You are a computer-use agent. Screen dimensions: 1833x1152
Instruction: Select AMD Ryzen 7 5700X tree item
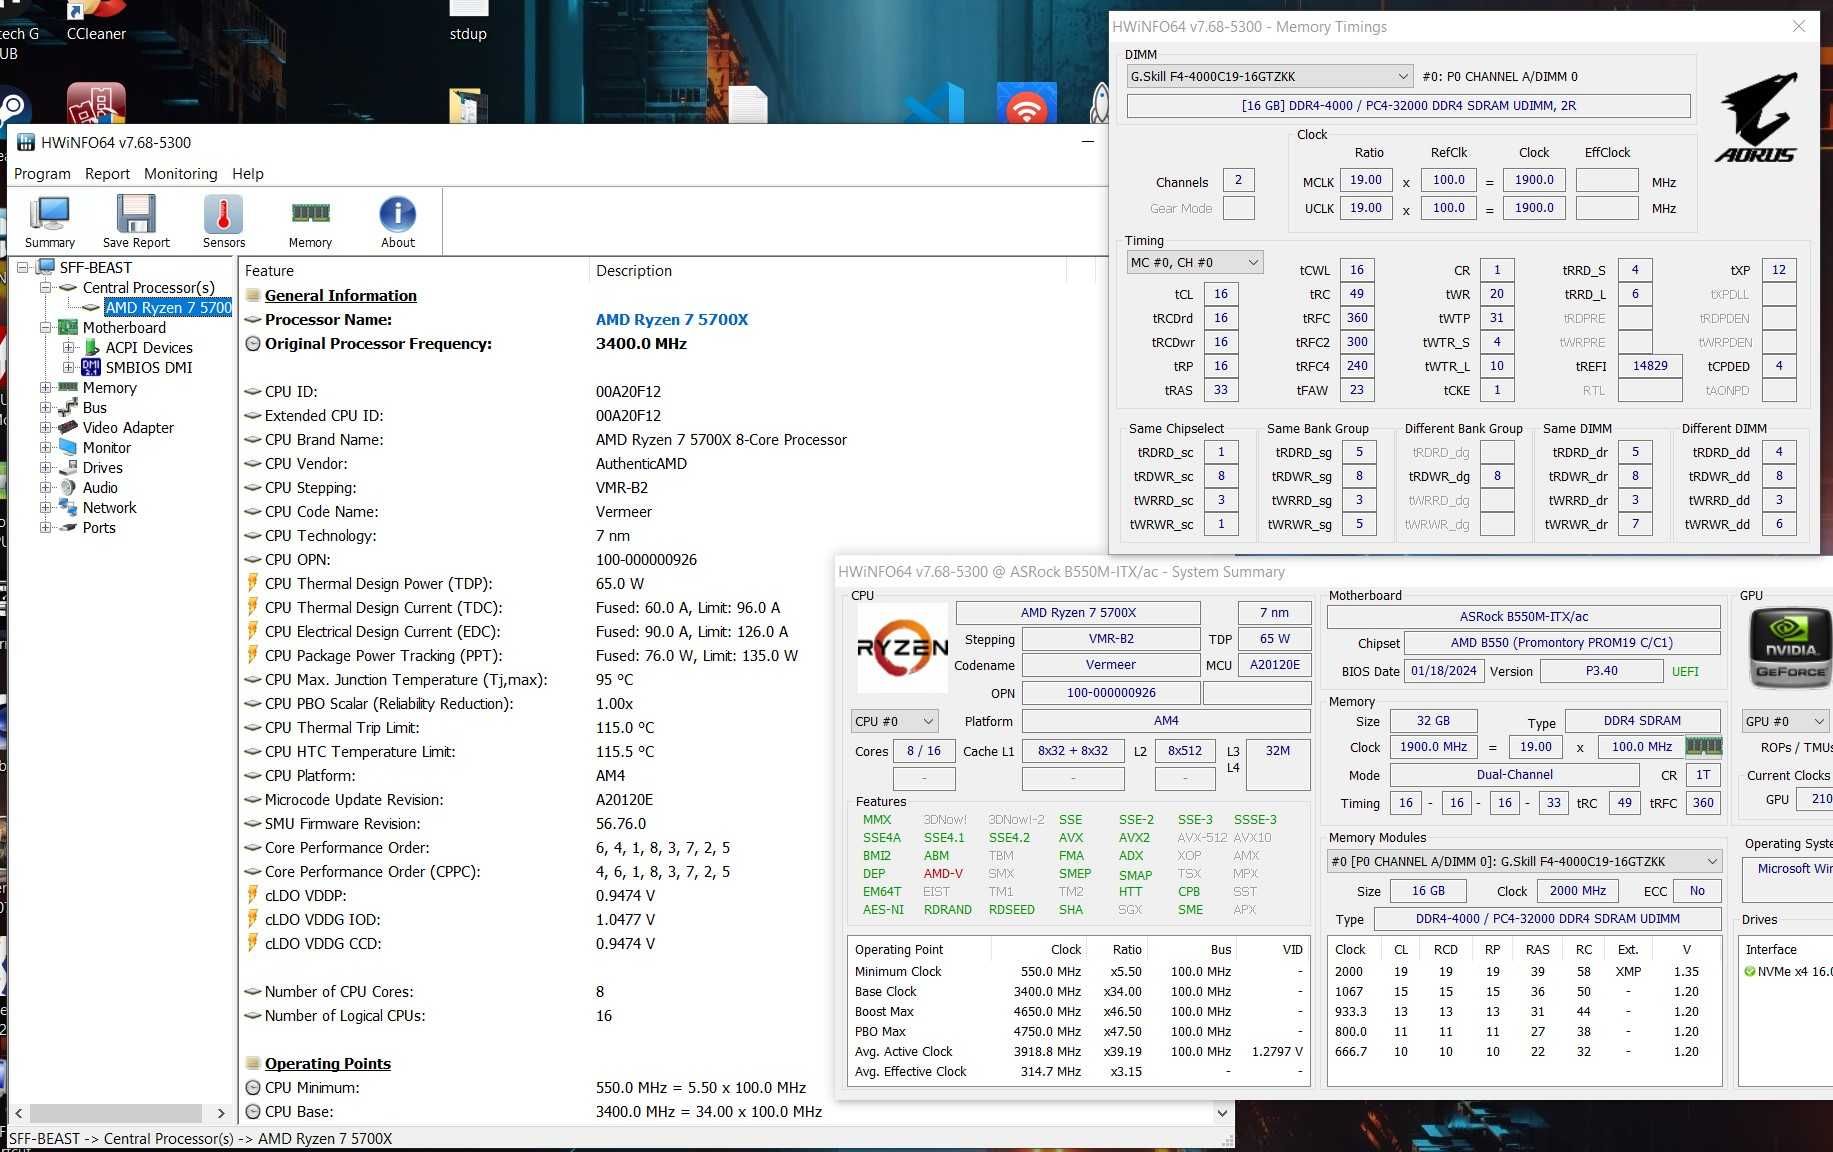[x=168, y=307]
